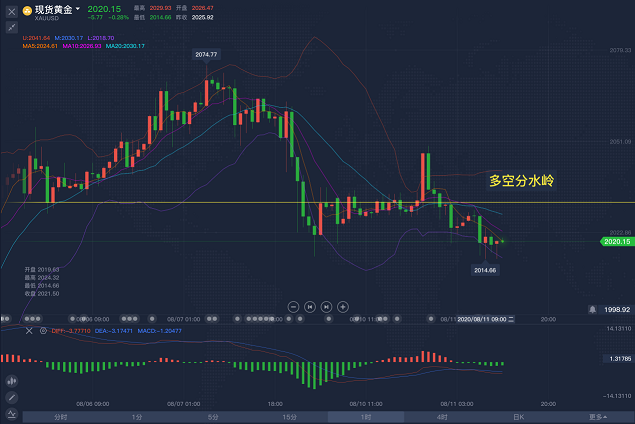Click the price alert bell icon
635x424 pixels.
click(593, 308)
